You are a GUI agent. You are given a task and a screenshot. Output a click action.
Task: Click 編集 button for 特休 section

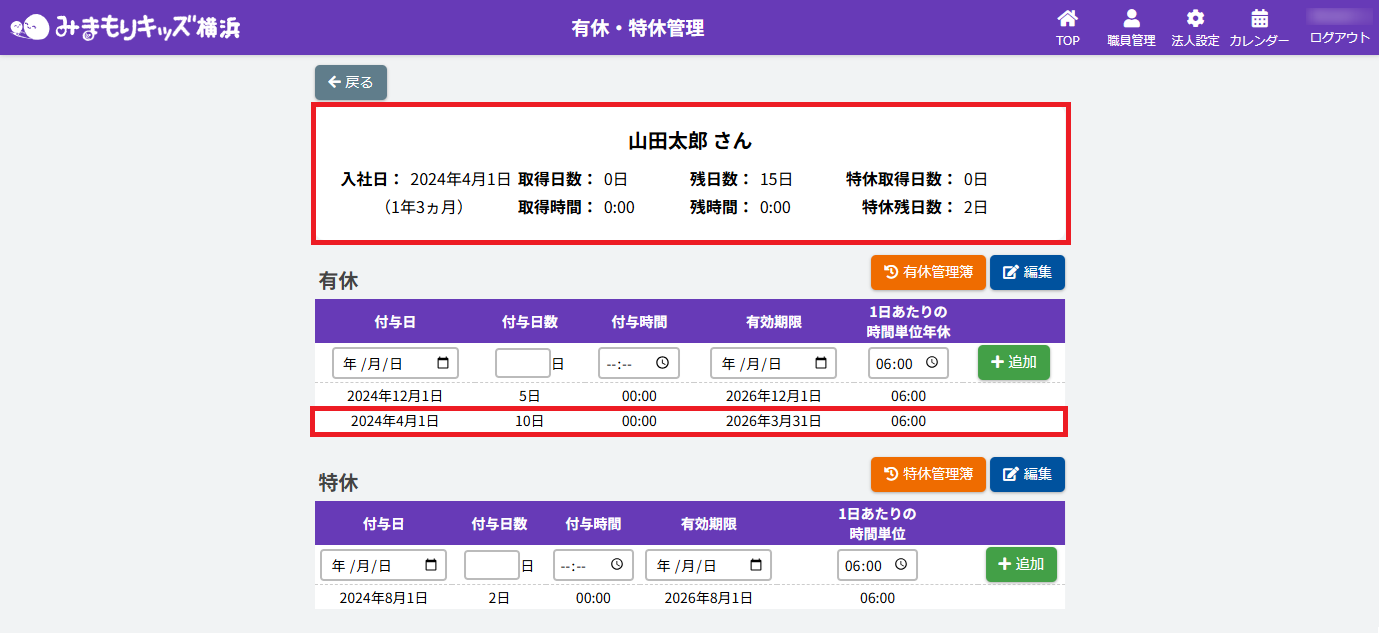click(1027, 474)
